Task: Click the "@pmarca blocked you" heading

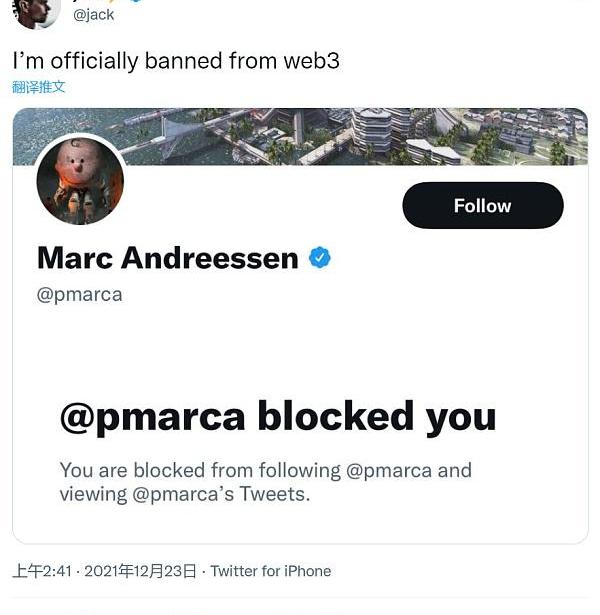Action: (x=278, y=417)
